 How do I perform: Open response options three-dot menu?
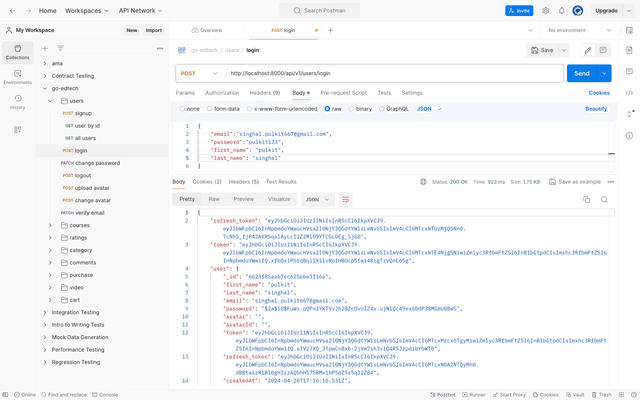tap(611, 182)
